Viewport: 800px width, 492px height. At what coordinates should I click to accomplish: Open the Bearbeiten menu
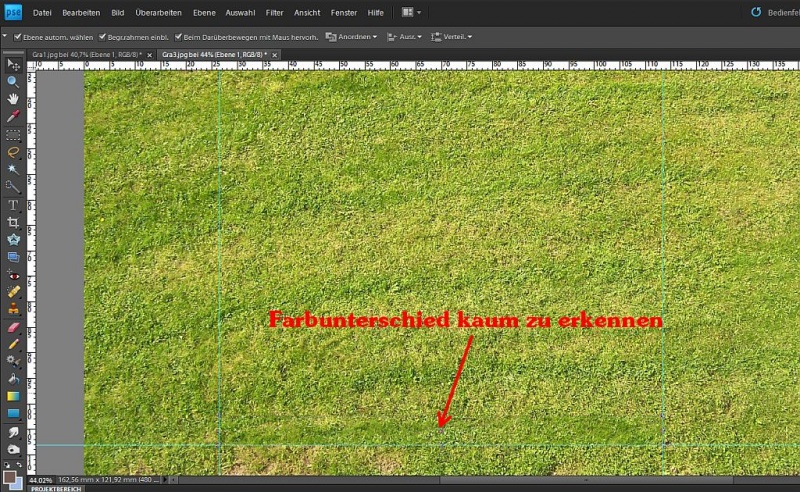(81, 13)
